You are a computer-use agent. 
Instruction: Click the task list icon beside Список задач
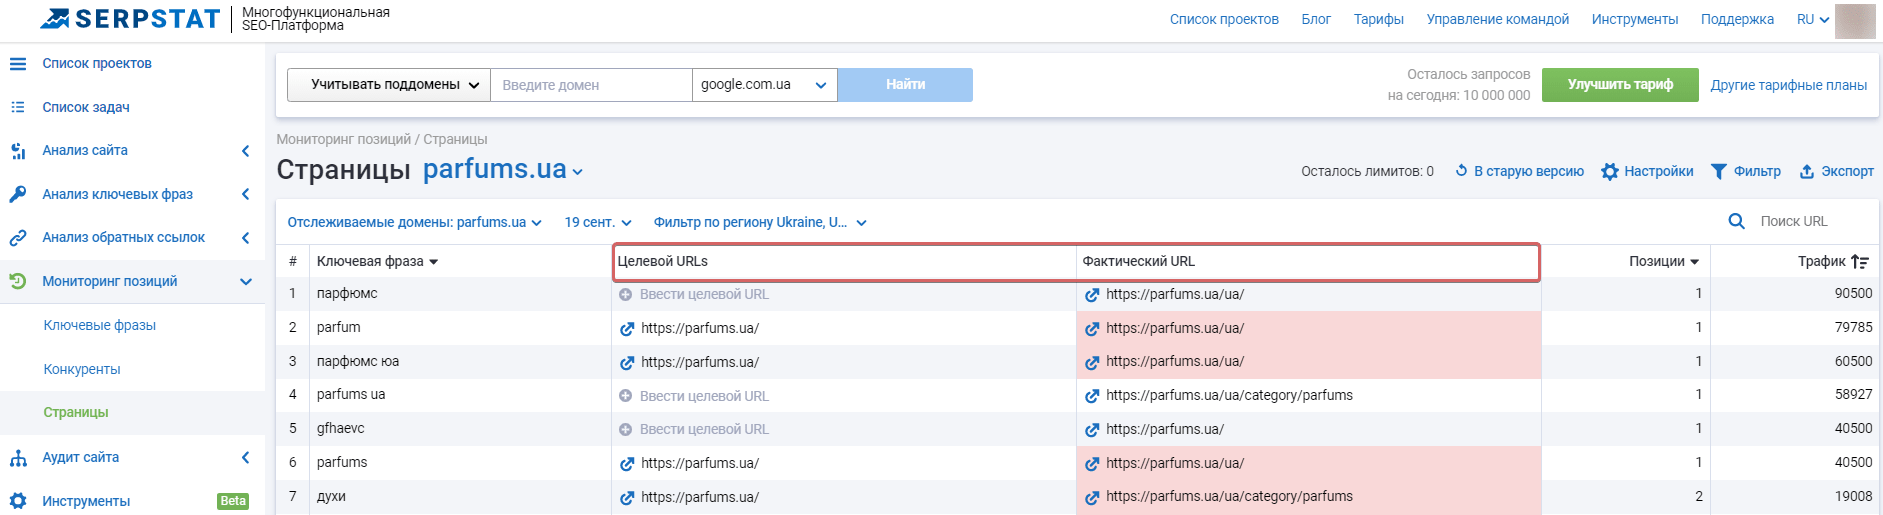coord(18,107)
